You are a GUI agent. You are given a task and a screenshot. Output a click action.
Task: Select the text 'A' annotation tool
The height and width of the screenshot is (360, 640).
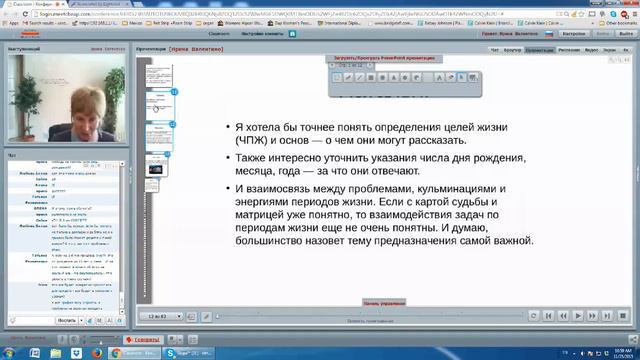[x=439, y=78]
